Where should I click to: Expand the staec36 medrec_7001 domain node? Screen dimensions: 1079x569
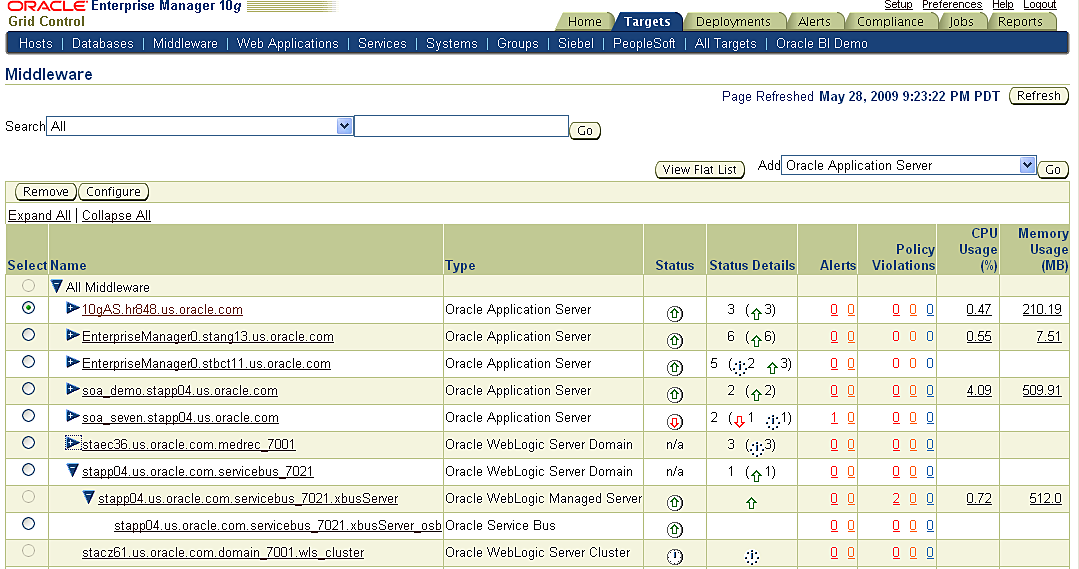click(72, 443)
